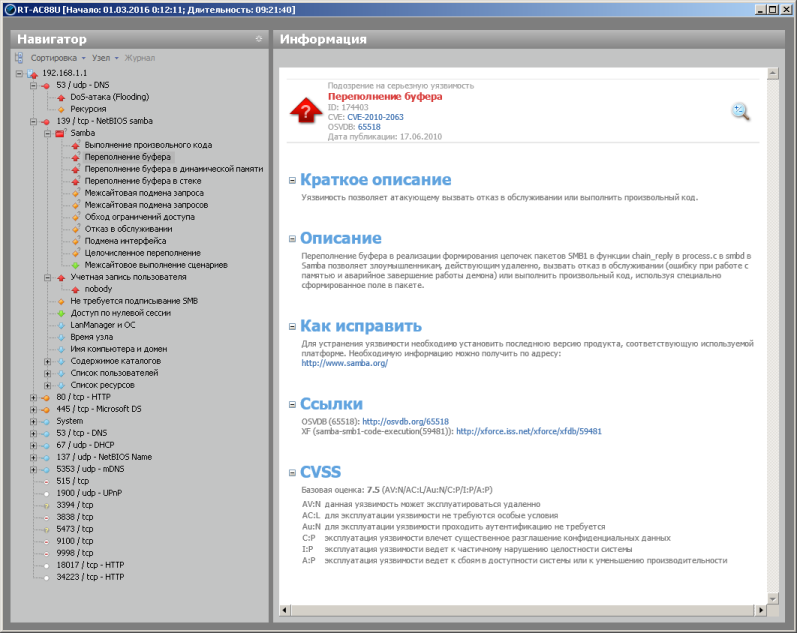
Task: Collapse the Ссылки section
Action: pos(292,404)
